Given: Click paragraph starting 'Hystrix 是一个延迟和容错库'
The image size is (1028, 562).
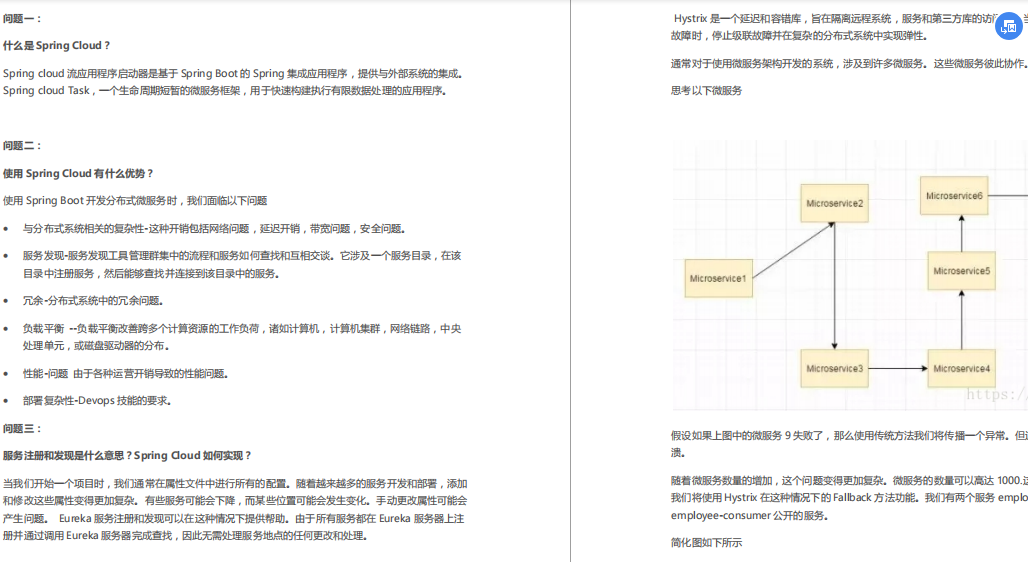Looking at the screenshot, I should [x=849, y=27].
